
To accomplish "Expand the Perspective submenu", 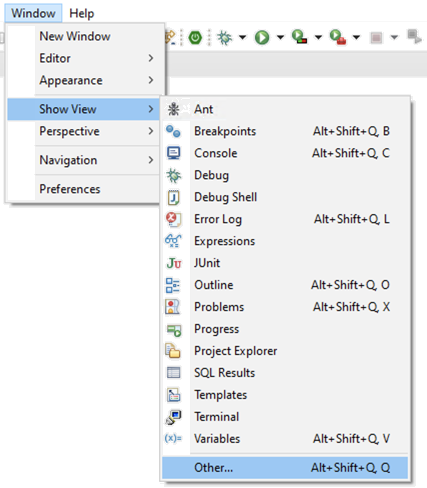I will (x=83, y=131).
